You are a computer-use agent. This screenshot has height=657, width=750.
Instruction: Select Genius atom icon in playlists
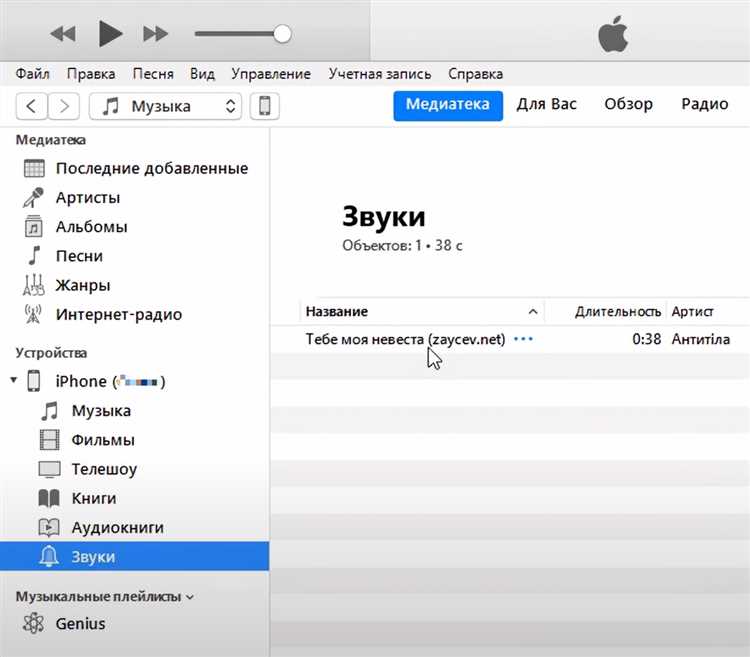(x=33, y=624)
